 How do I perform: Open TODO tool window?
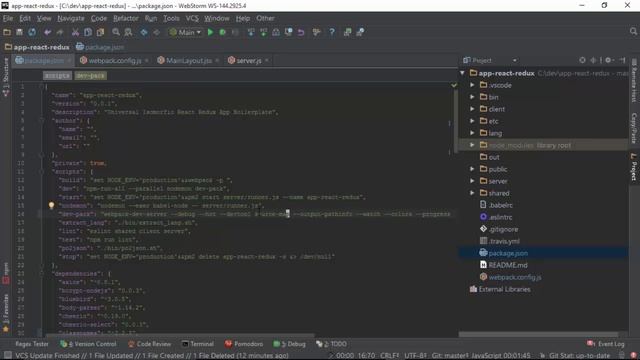[x=331, y=344]
